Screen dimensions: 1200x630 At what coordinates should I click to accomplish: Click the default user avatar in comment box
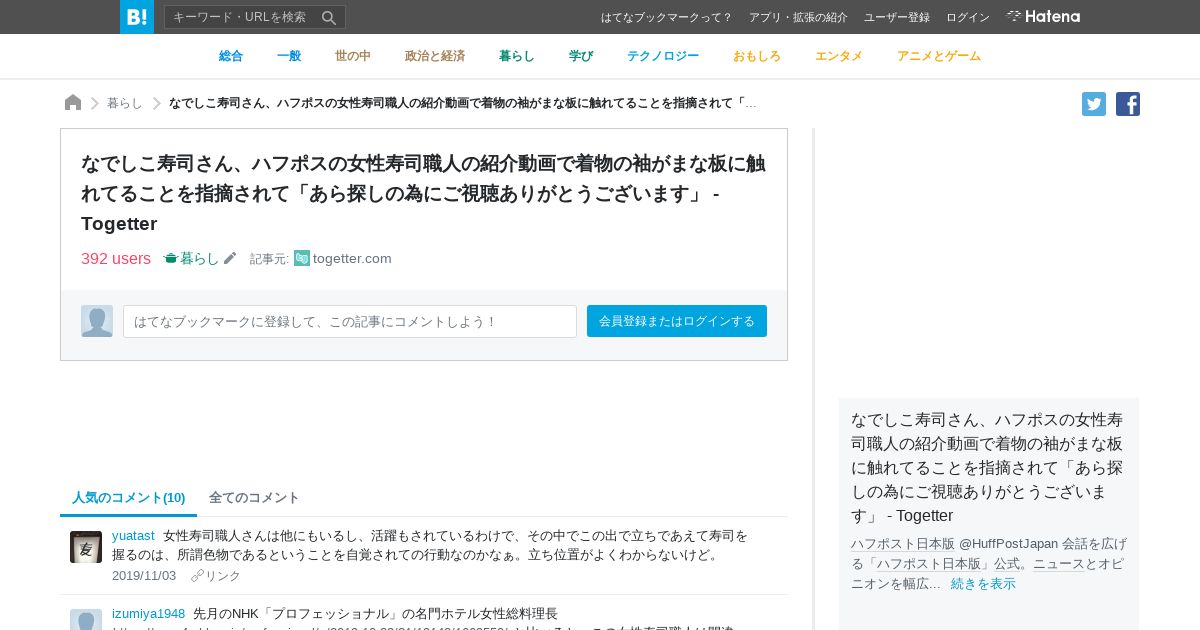point(97,321)
